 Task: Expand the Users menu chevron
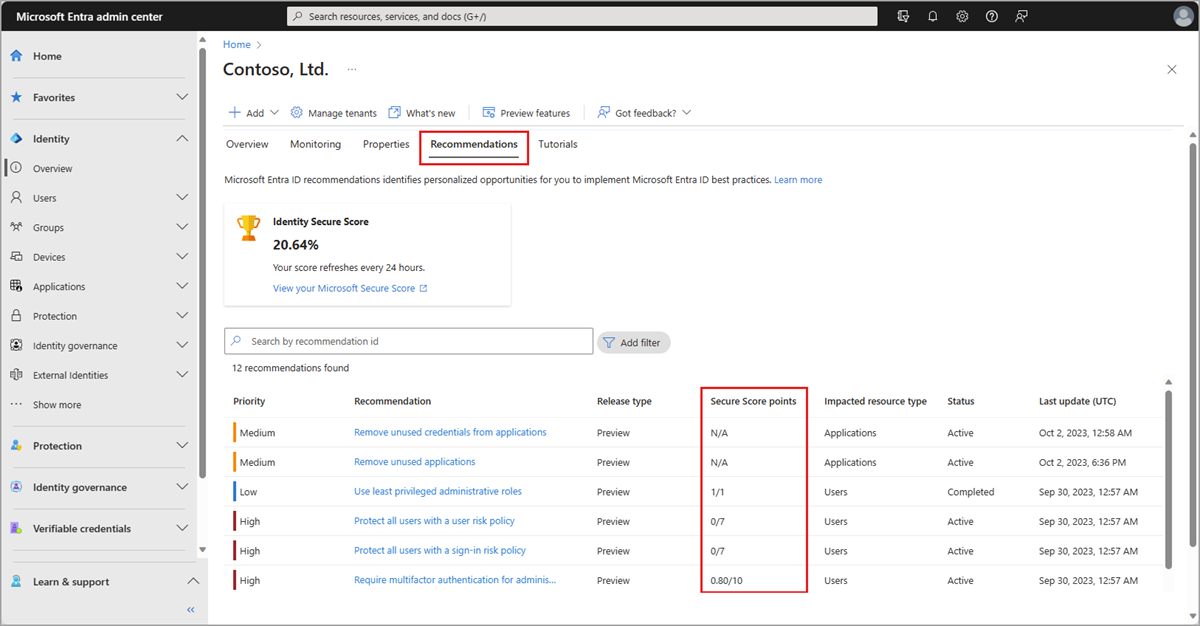click(x=182, y=198)
